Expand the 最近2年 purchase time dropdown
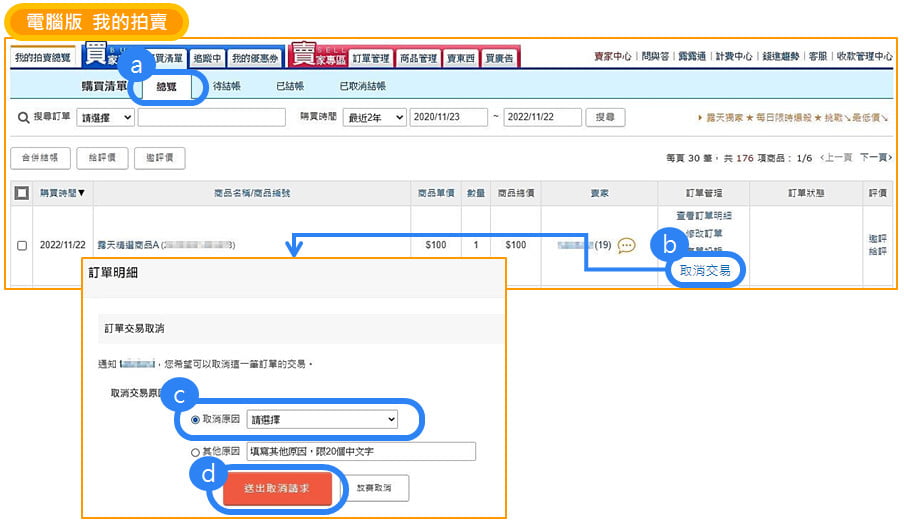 [374, 118]
